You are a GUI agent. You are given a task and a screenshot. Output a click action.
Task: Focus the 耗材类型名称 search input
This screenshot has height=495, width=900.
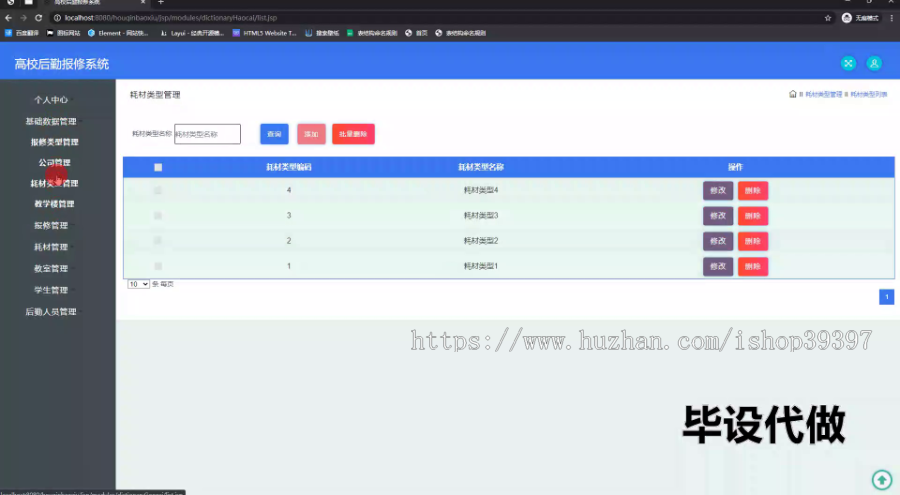pos(207,134)
